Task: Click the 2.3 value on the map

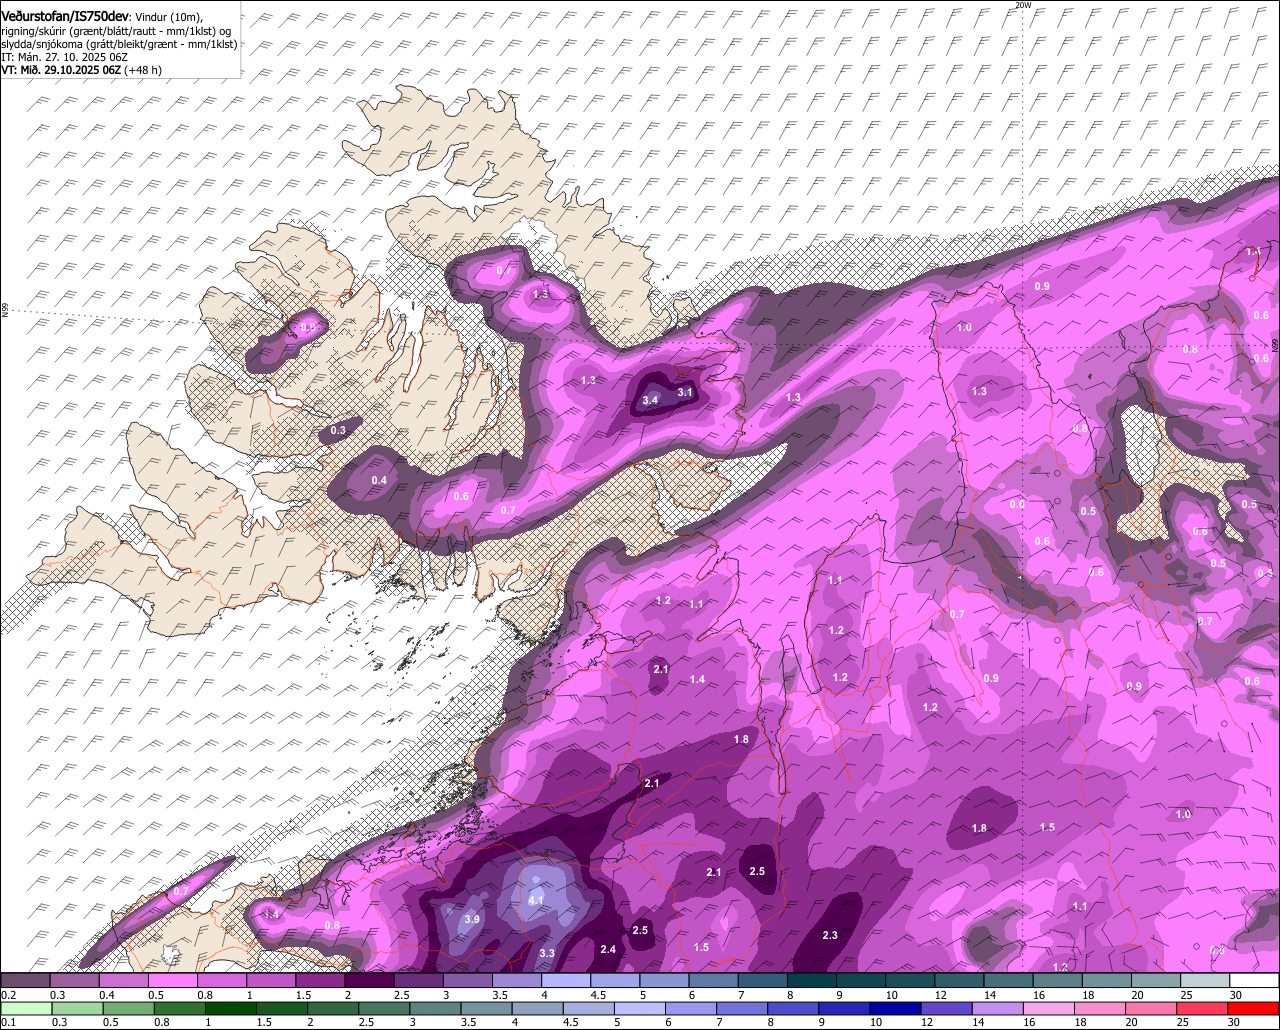Action: tap(830, 935)
